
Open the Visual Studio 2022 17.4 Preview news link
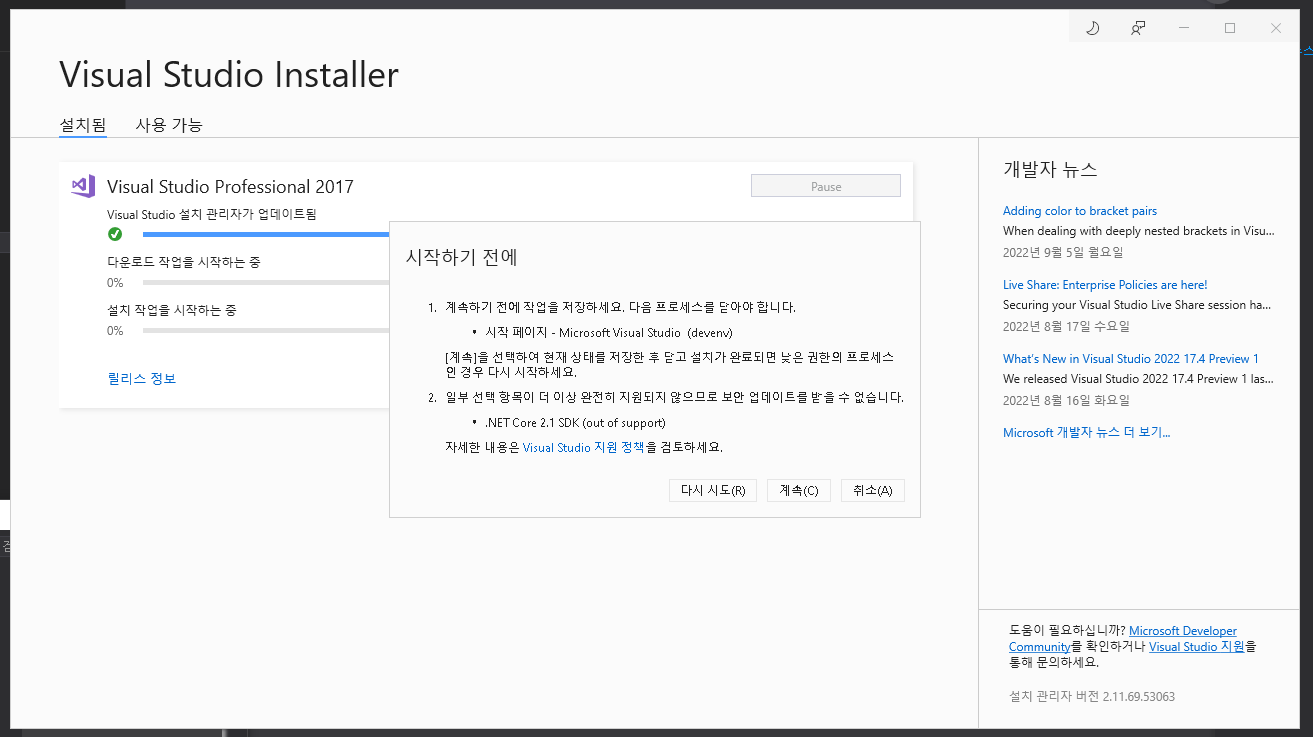[1130, 358]
